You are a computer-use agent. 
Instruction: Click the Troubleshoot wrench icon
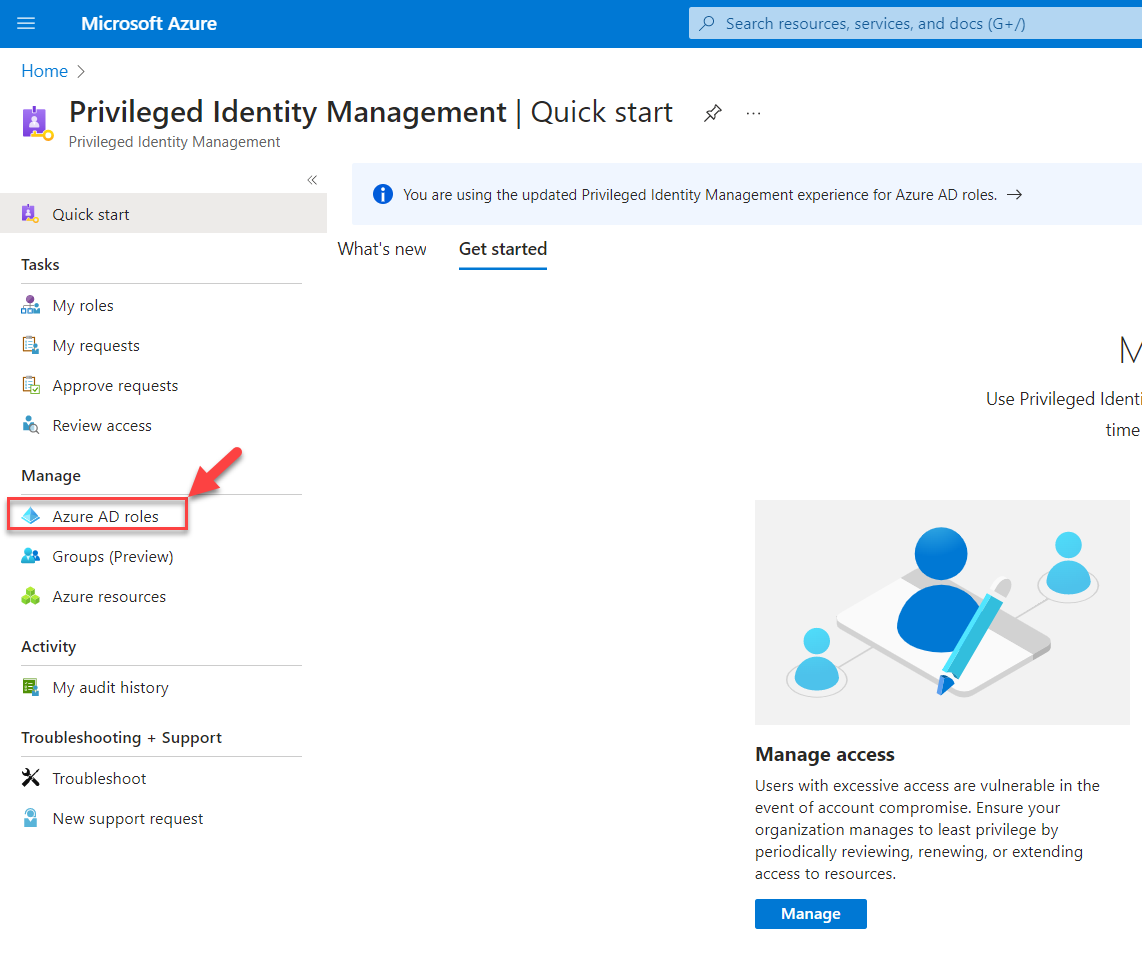coord(32,778)
